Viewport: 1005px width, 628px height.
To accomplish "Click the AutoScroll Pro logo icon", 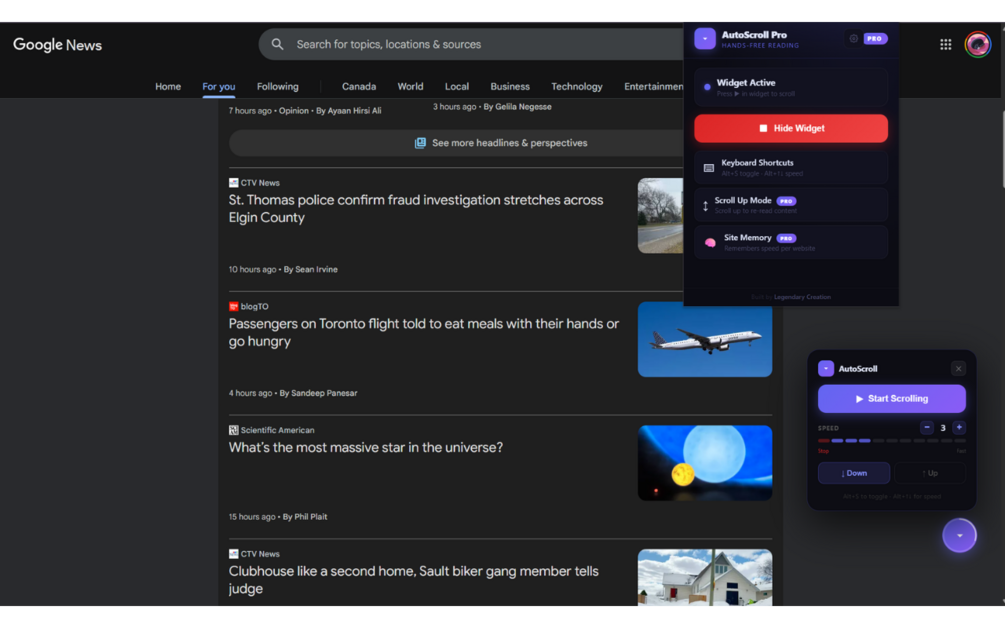I will 704,39.
